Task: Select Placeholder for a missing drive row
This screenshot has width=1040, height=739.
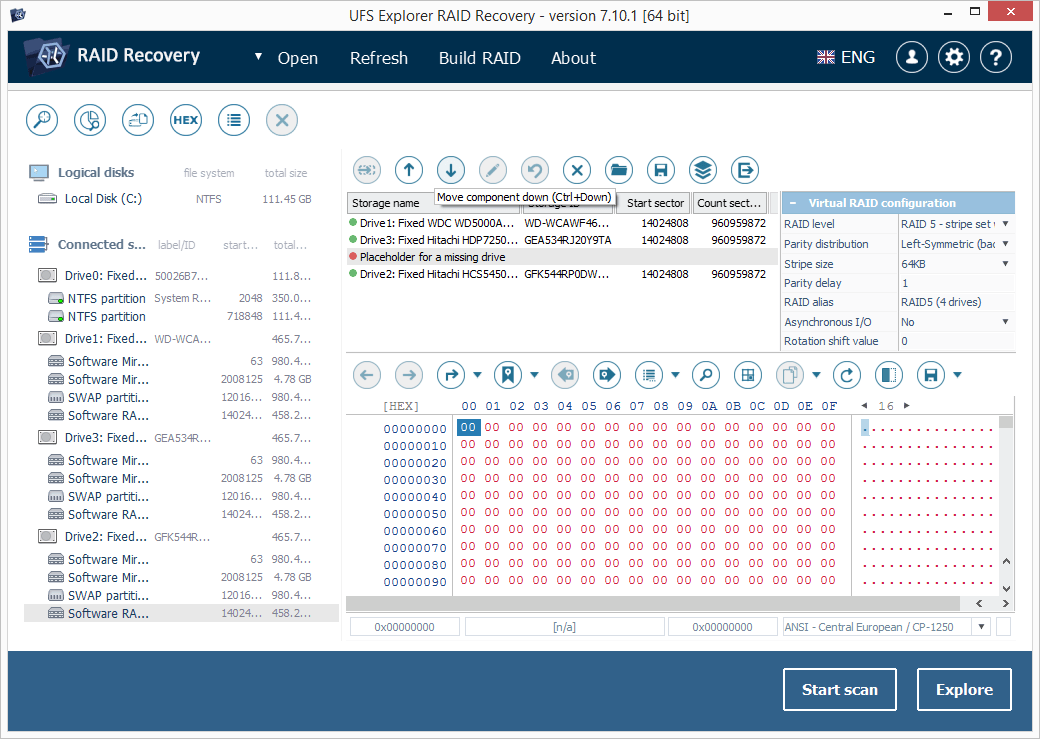Action: pyautogui.click(x=562, y=257)
